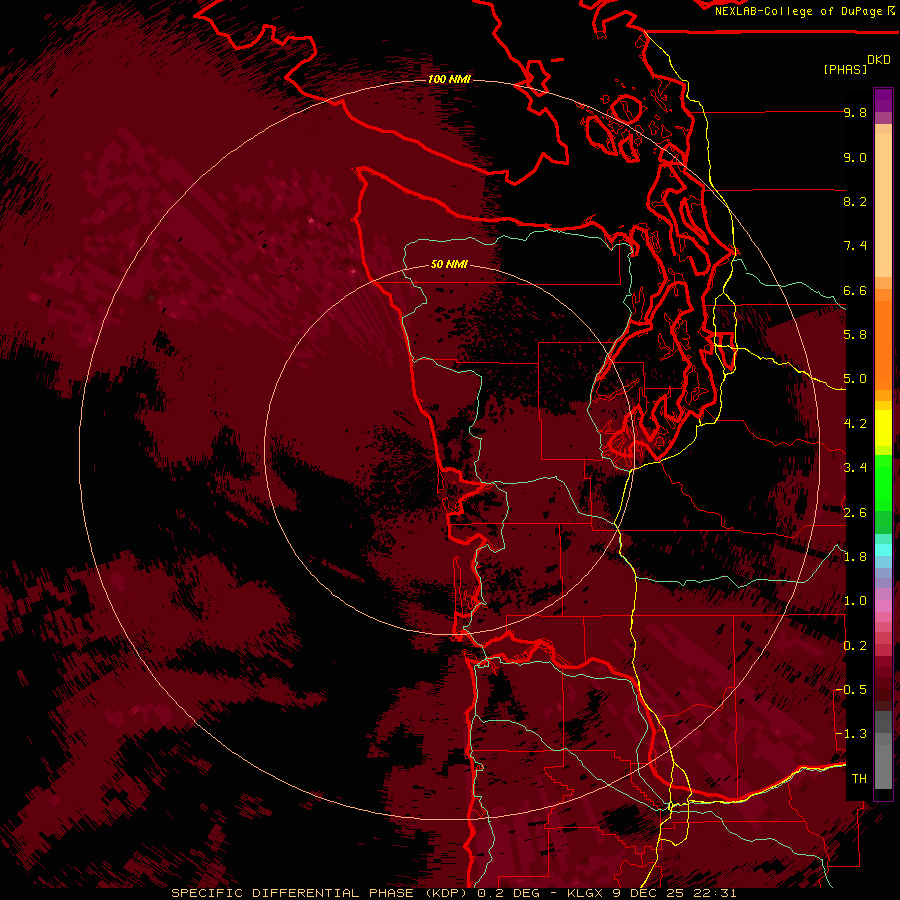Click the "0.2 DEG" elevation text

(507, 893)
